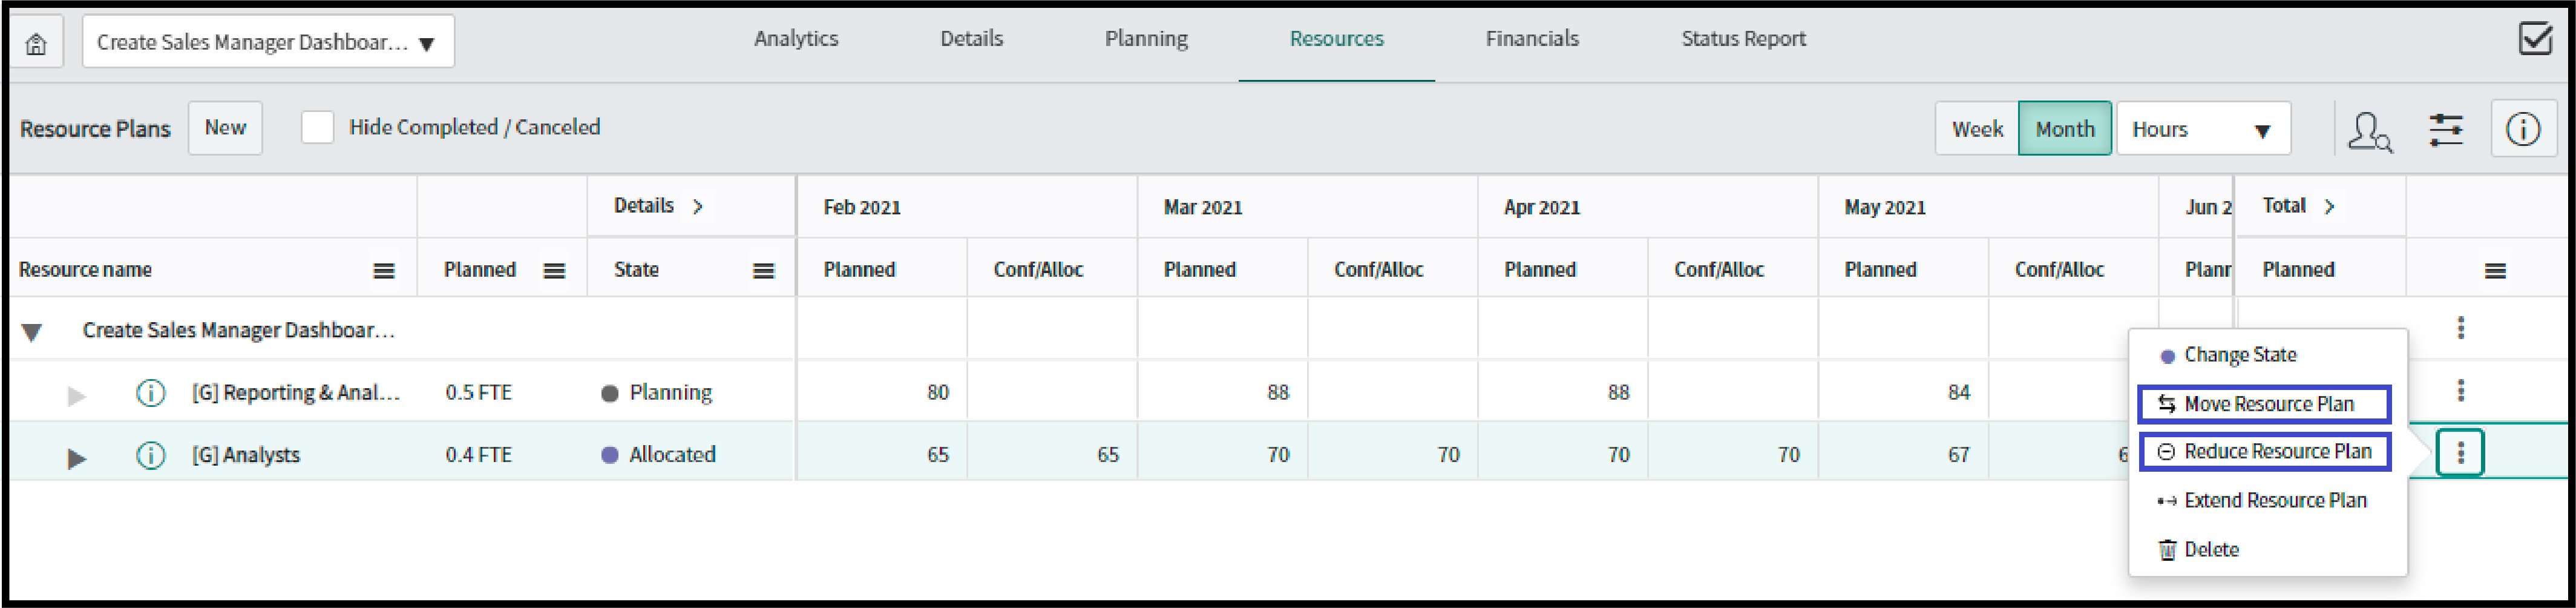Open the Create Sales Manager Dashboard project dropdown
This screenshot has height=608, width=2576.
pos(268,41)
